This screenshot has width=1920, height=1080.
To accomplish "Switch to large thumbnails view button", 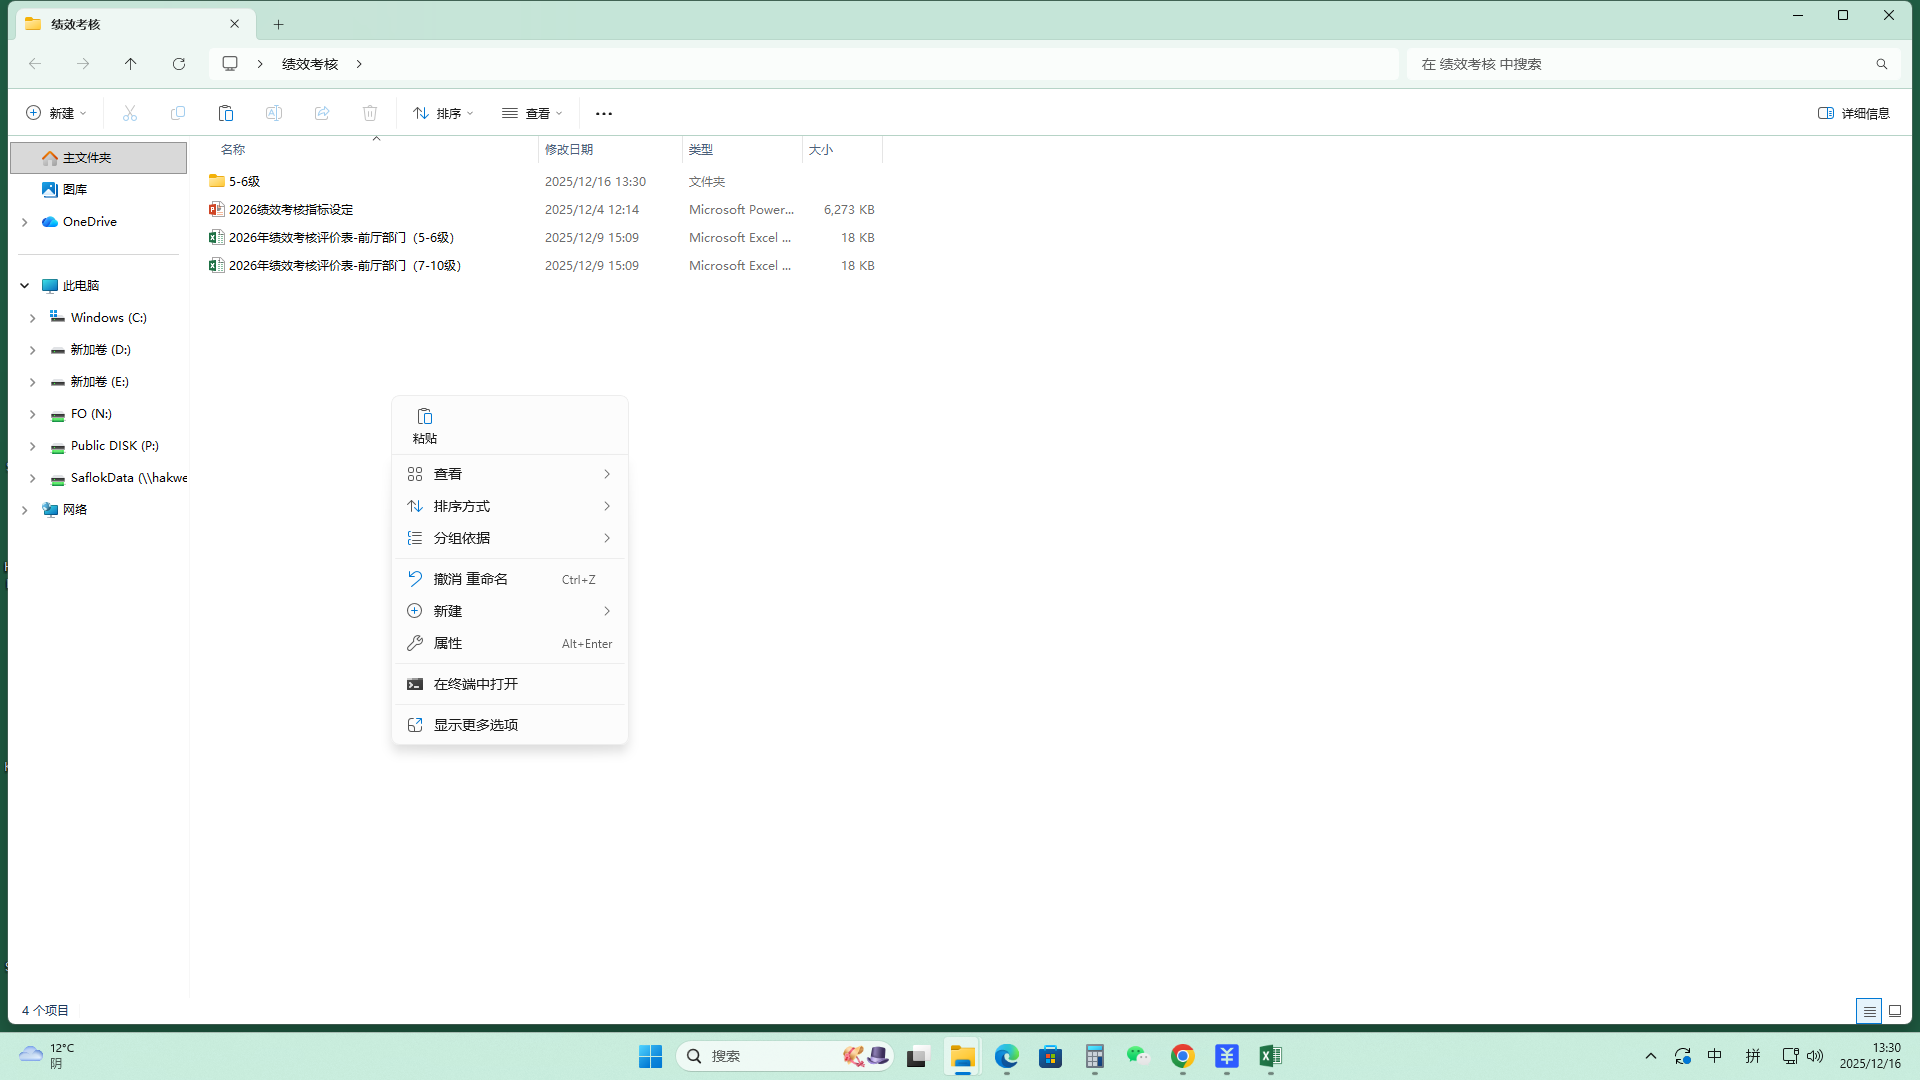I will coord(1895,1011).
